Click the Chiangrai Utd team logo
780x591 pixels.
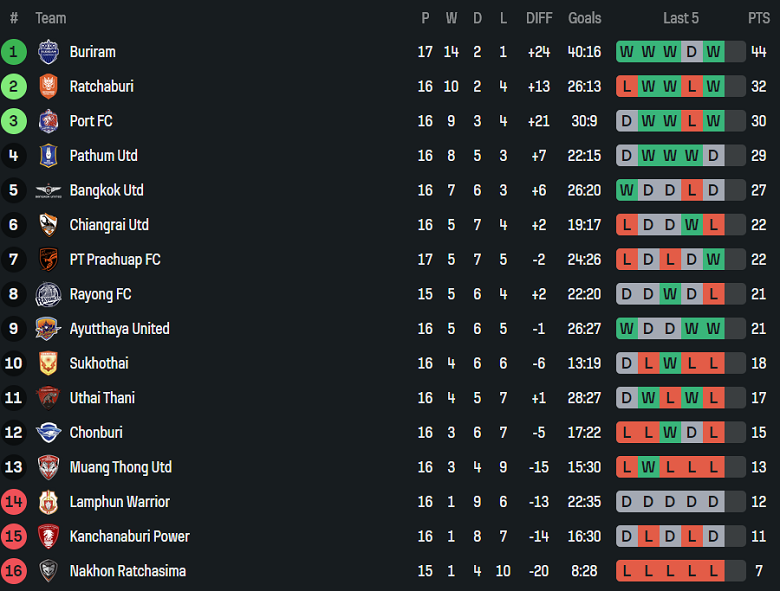48,225
